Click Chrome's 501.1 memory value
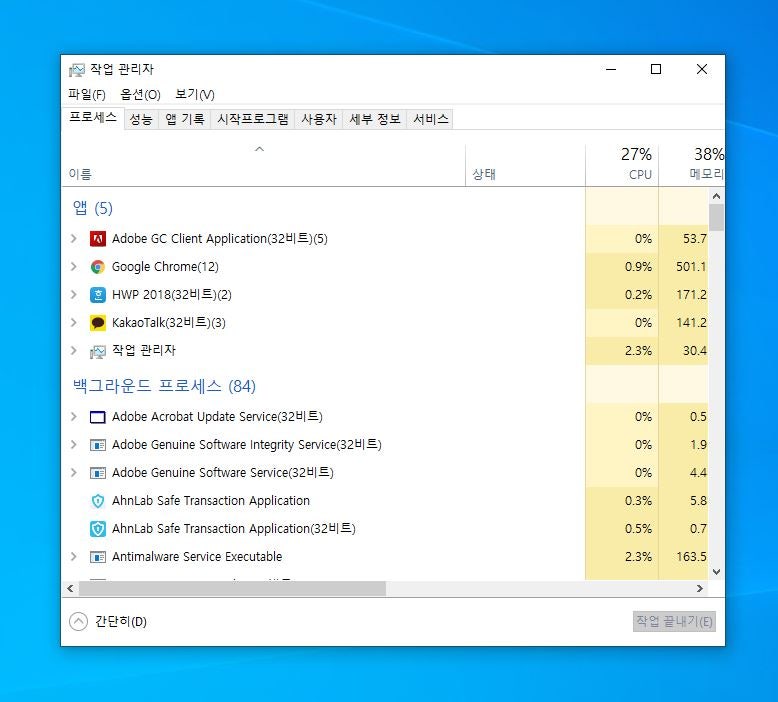The image size is (778, 702). click(x=691, y=267)
